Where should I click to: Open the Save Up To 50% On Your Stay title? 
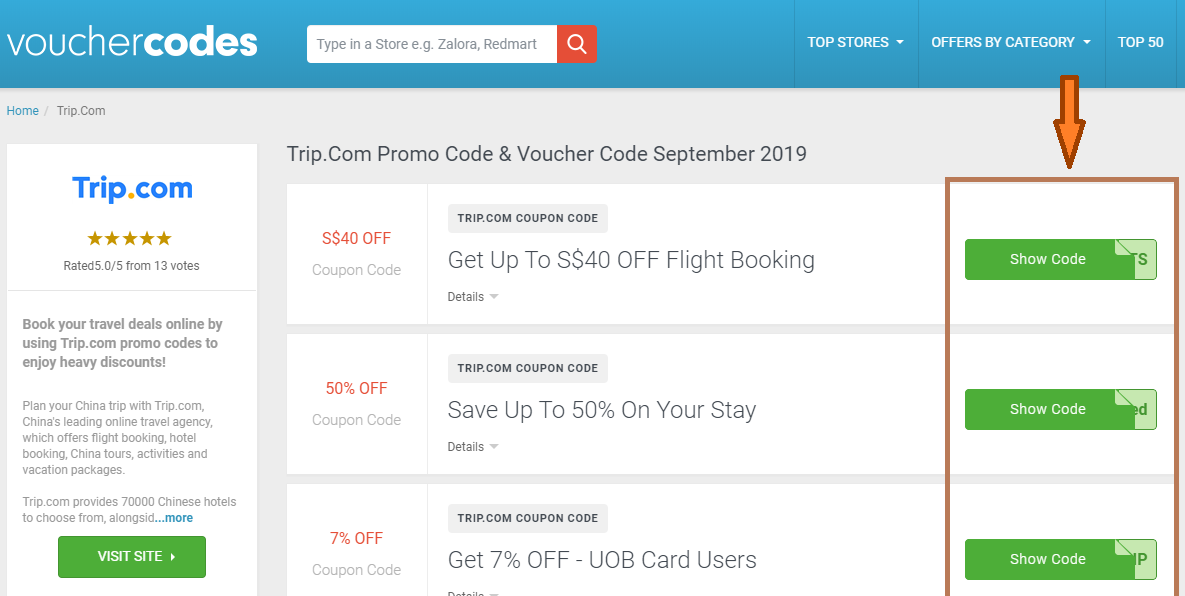[x=602, y=410]
